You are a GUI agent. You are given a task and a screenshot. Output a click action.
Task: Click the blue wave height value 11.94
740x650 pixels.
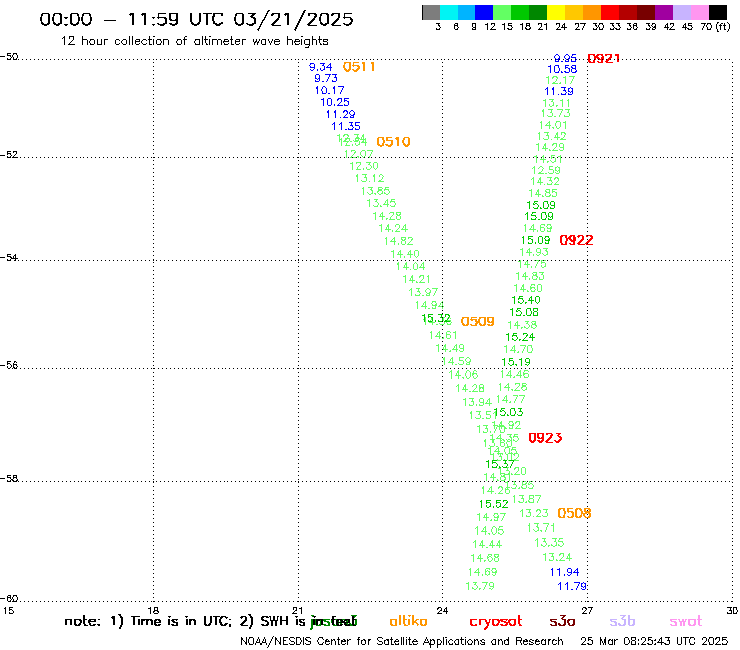click(564, 573)
